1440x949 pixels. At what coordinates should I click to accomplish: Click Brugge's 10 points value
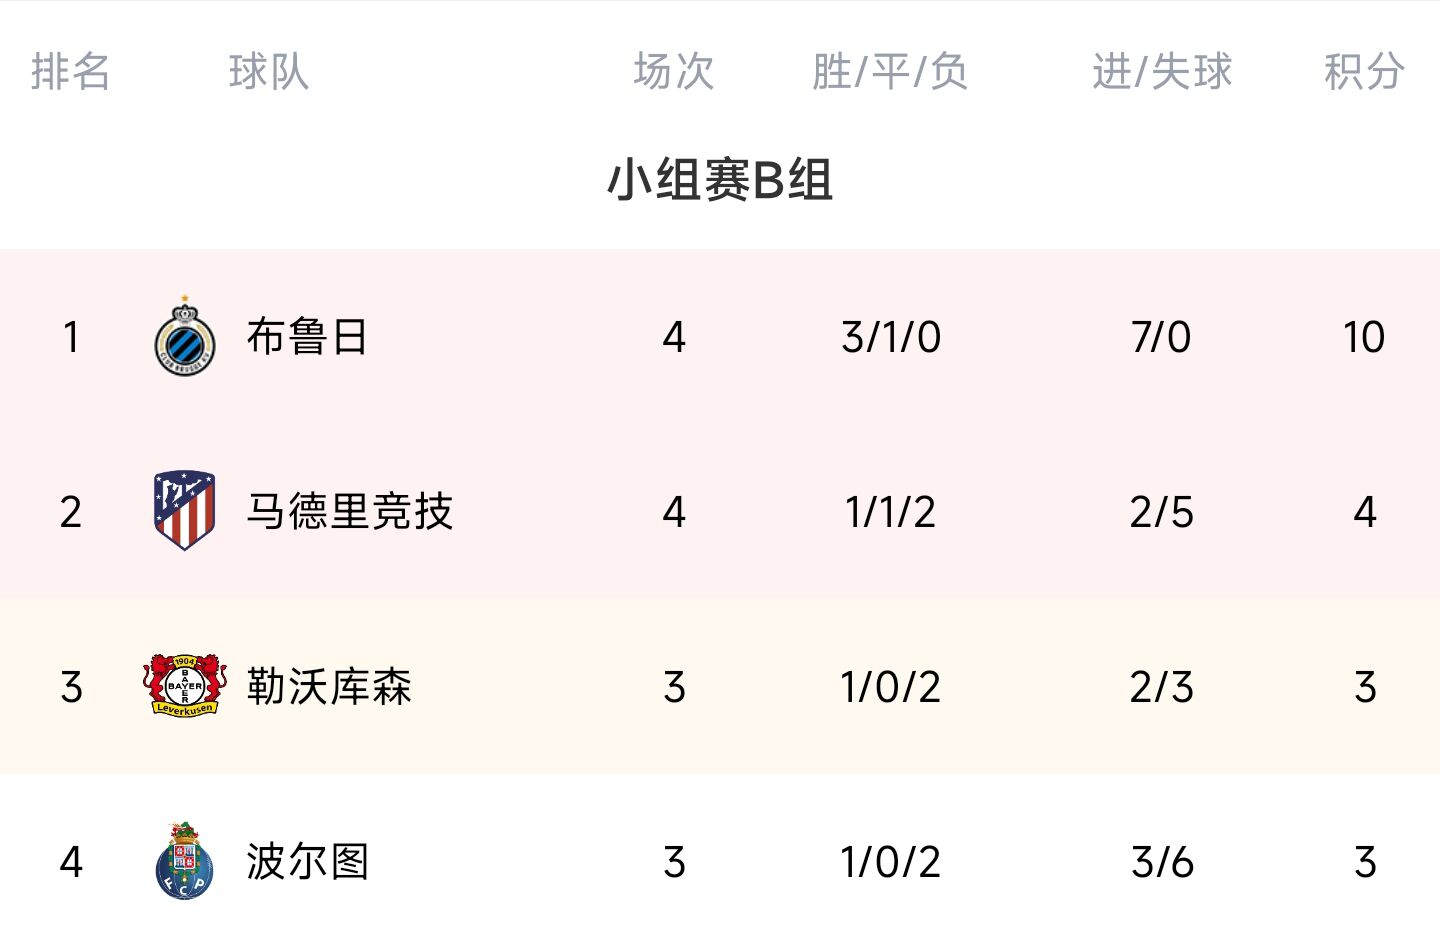(x=1364, y=337)
